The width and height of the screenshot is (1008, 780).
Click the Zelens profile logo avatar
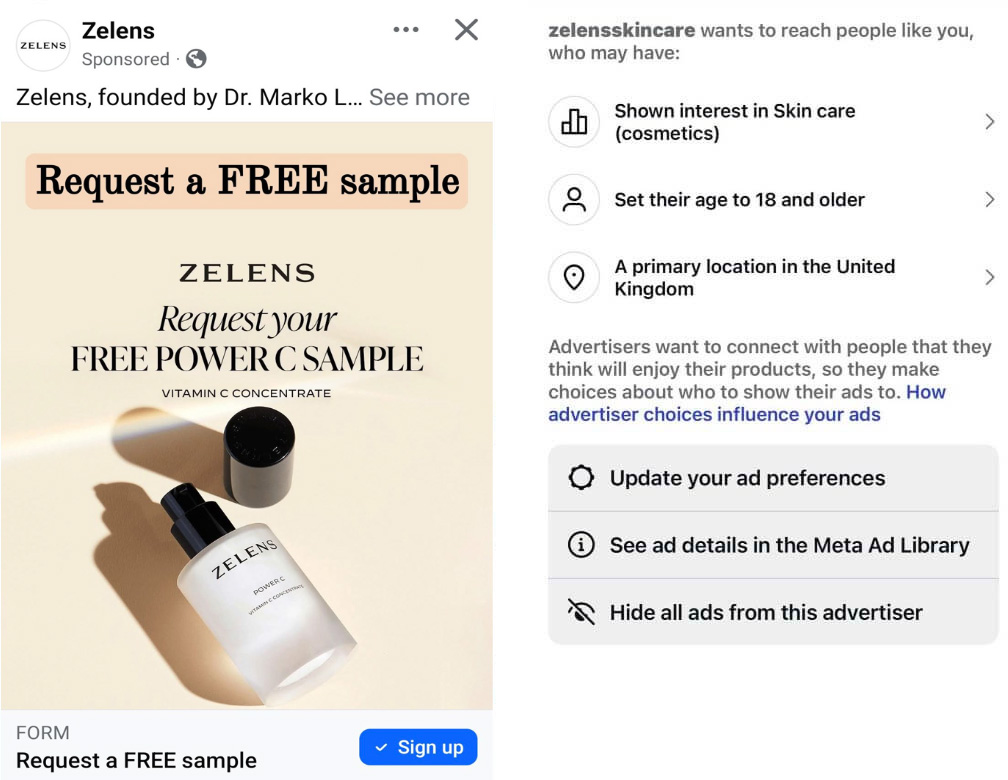click(43, 45)
